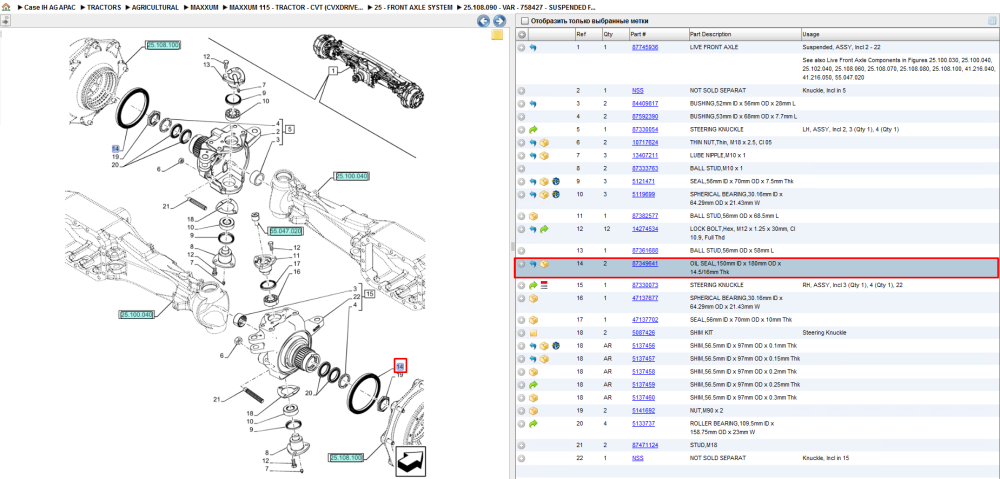
Task: Open box icon on SPHERICAL BEARING 47137677 row
Action: pos(533,298)
